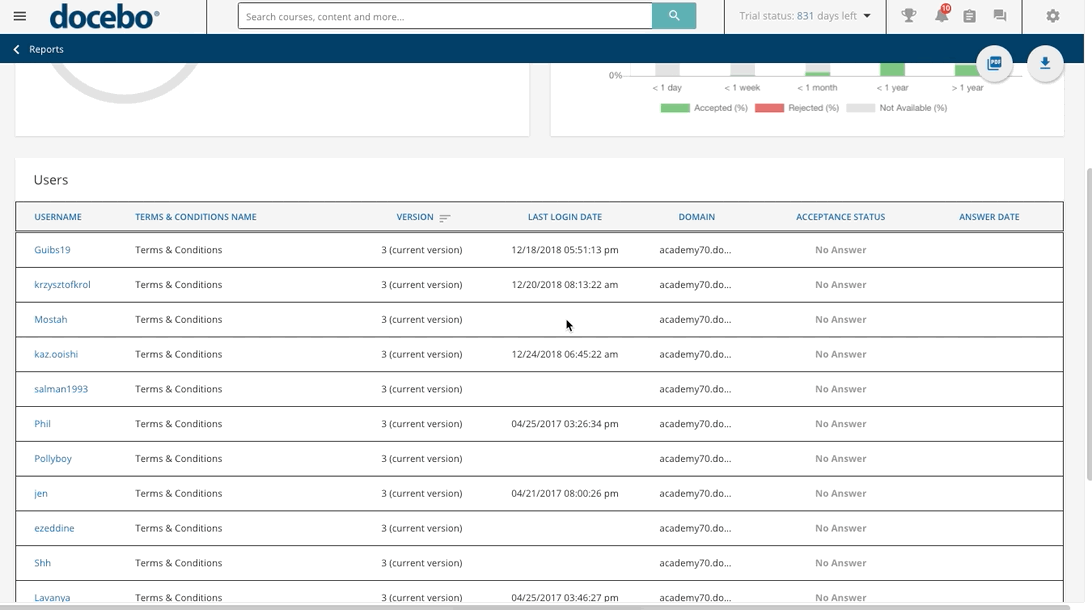Sort by the DOMAIN column header

point(696,217)
